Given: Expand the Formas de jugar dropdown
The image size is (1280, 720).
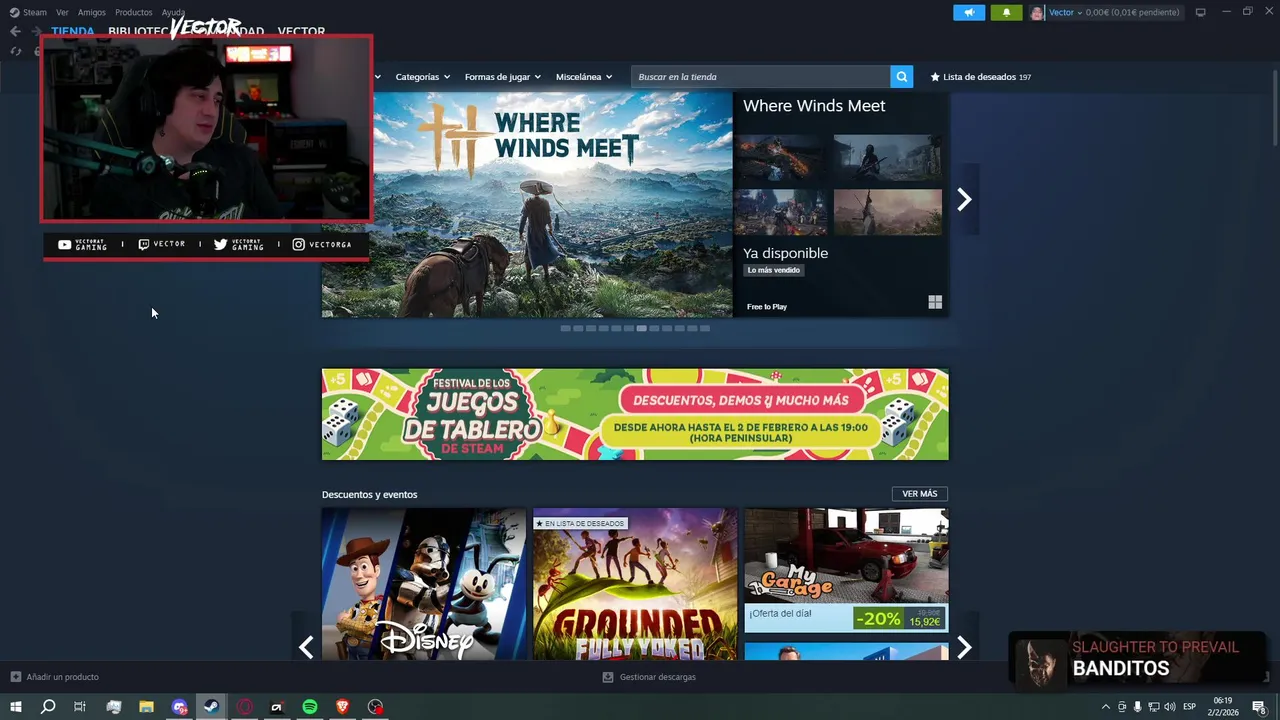Looking at the screenshot, I should (x=502, y=77).
